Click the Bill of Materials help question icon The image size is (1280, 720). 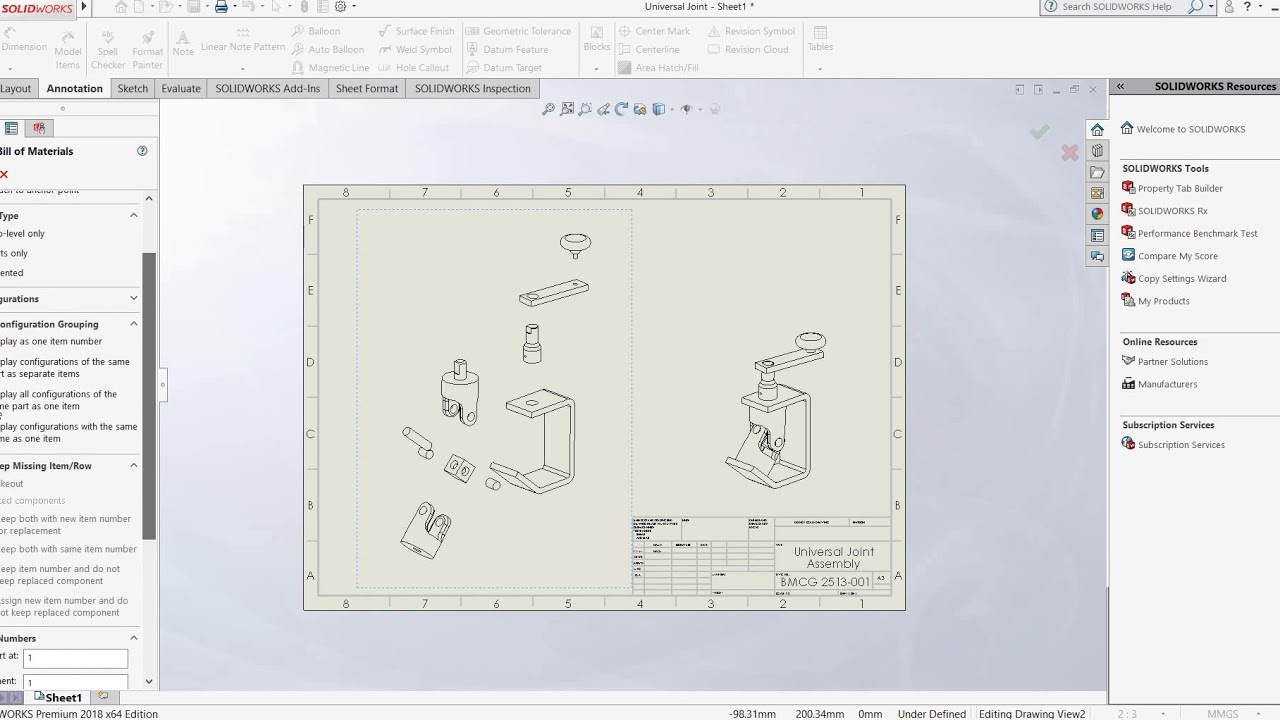(142, 151)
